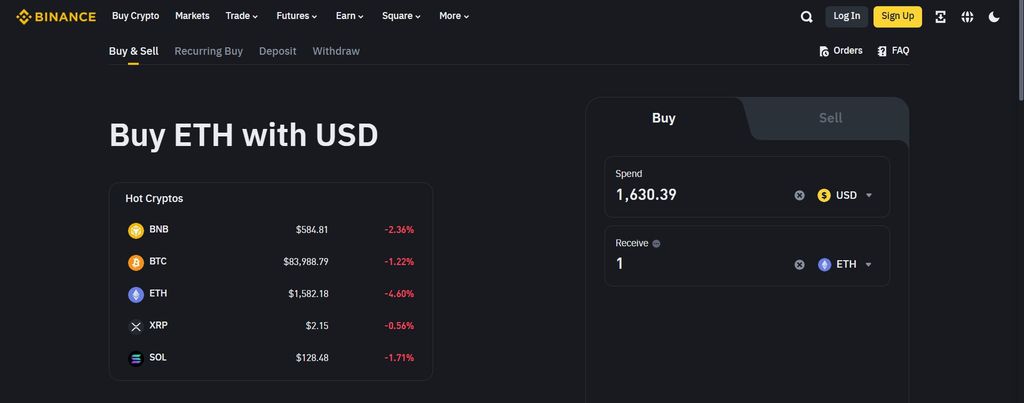Click the Binance logo
The width and height of the screenshot is (1024, 403).
tap(56, 16)
